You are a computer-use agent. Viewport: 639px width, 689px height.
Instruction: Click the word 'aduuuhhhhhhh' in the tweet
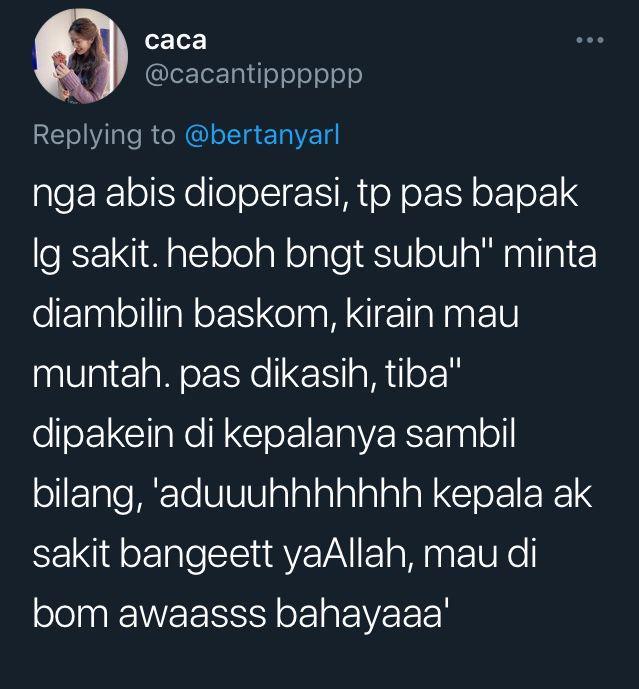click(290, 494)
